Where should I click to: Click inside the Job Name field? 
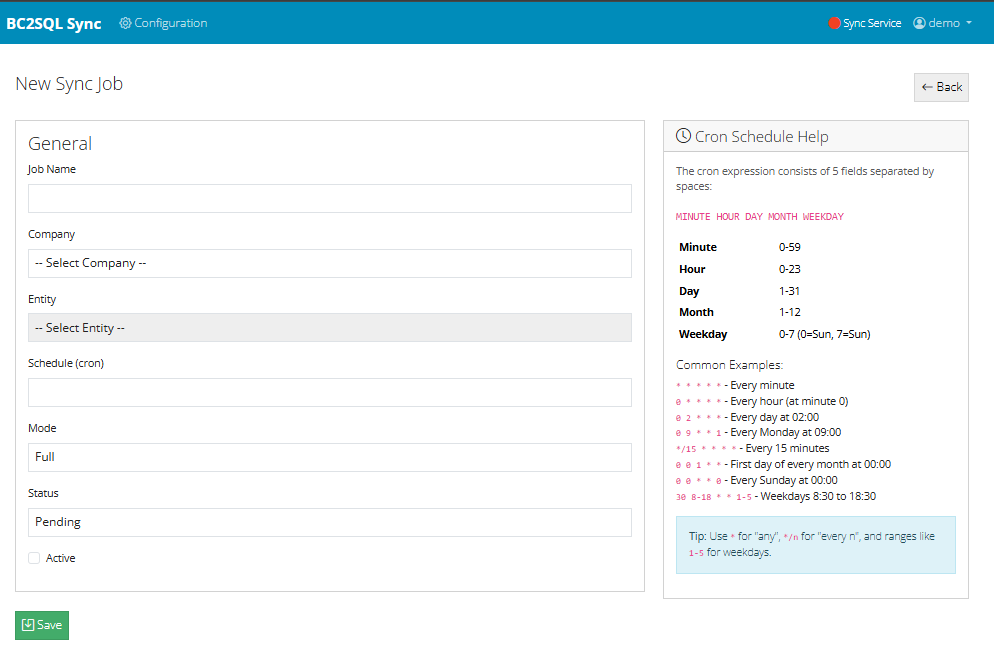click(x=329, y=198)
